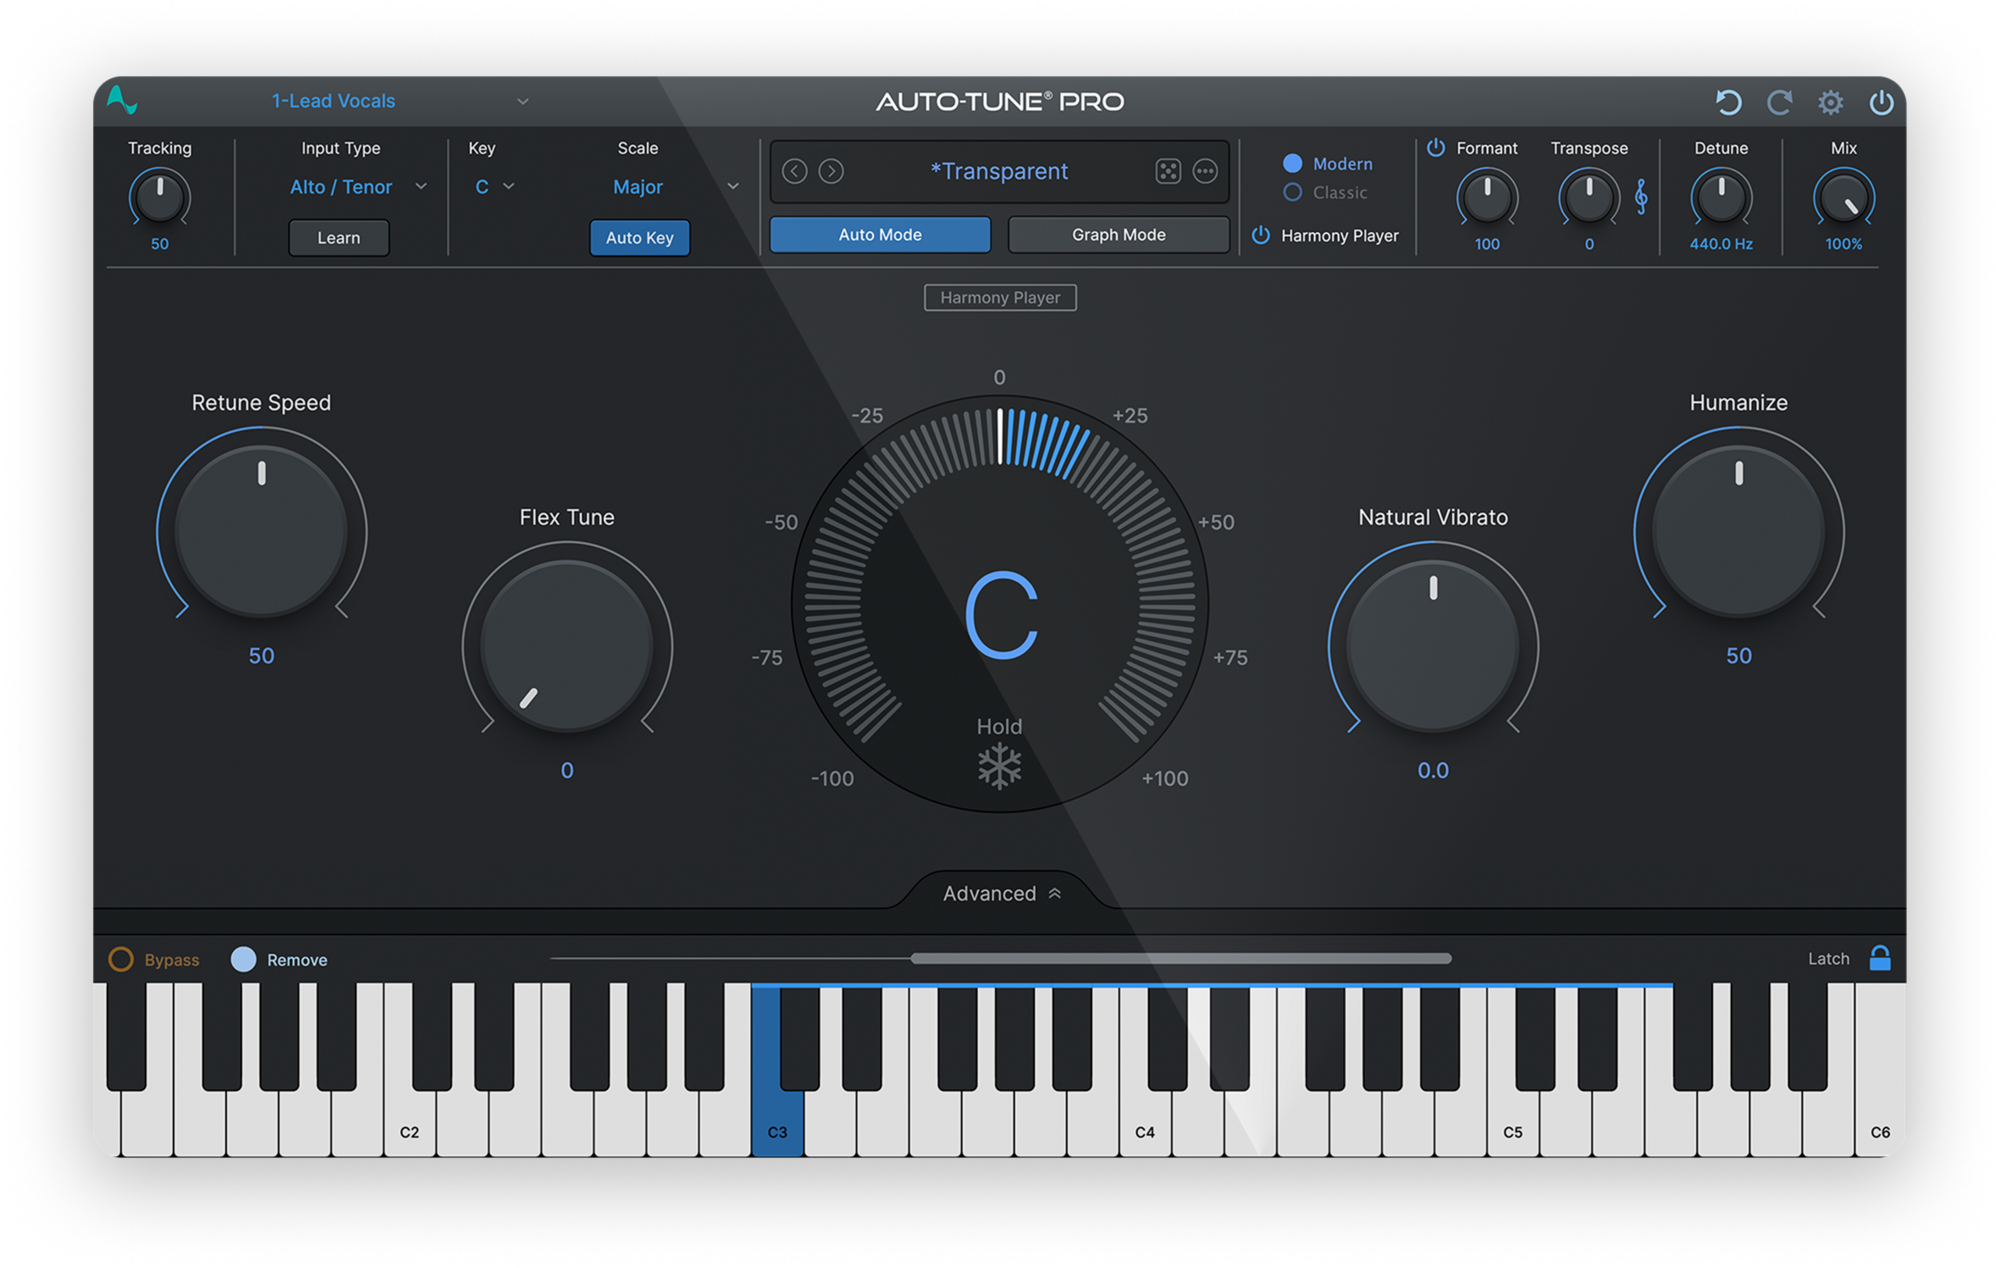This screenshot has height=1268, width=2000.
Task: Click the Retune Speed value 50
Action: (261, 656)
